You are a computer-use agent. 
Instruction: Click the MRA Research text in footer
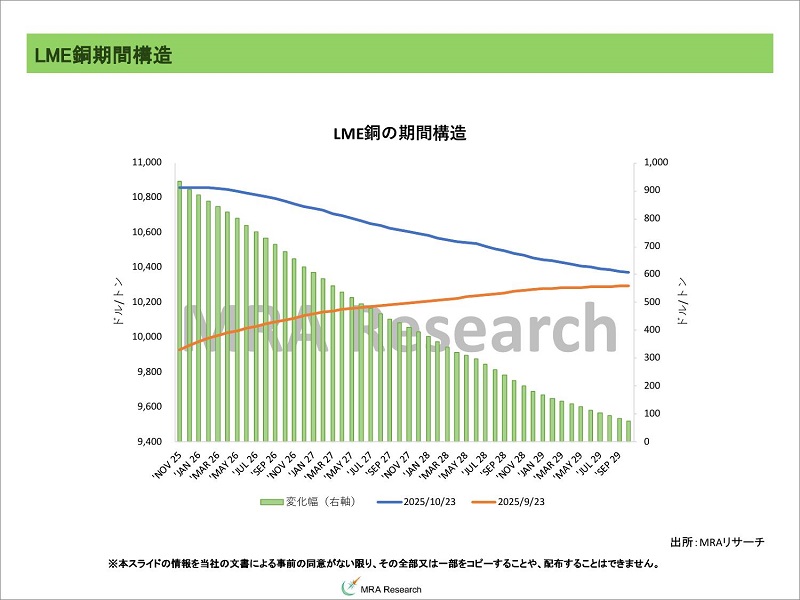click(x=391, y=589)
